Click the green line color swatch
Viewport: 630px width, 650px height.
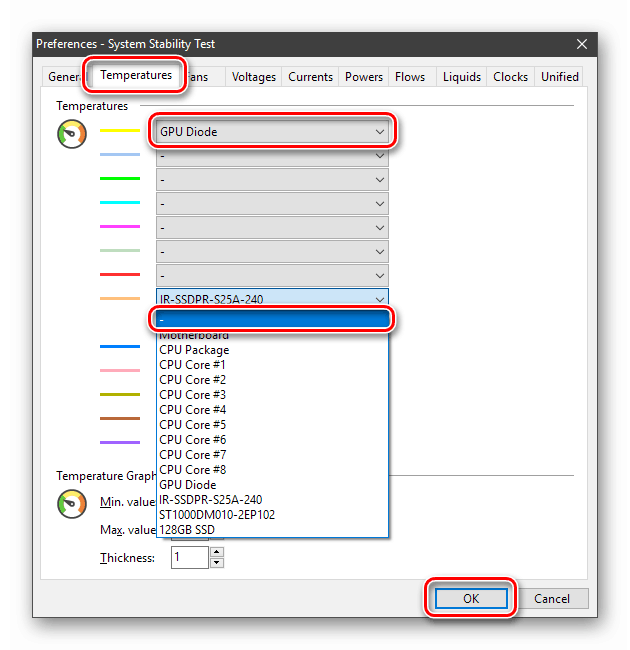pos(120,179)
